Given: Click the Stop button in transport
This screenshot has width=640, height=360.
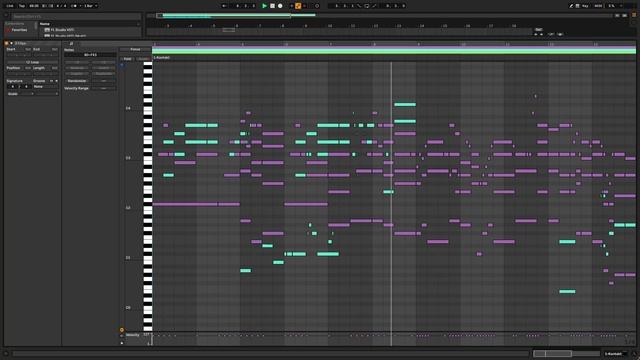Looking at the screenshot, I should [x=272, y=6].
